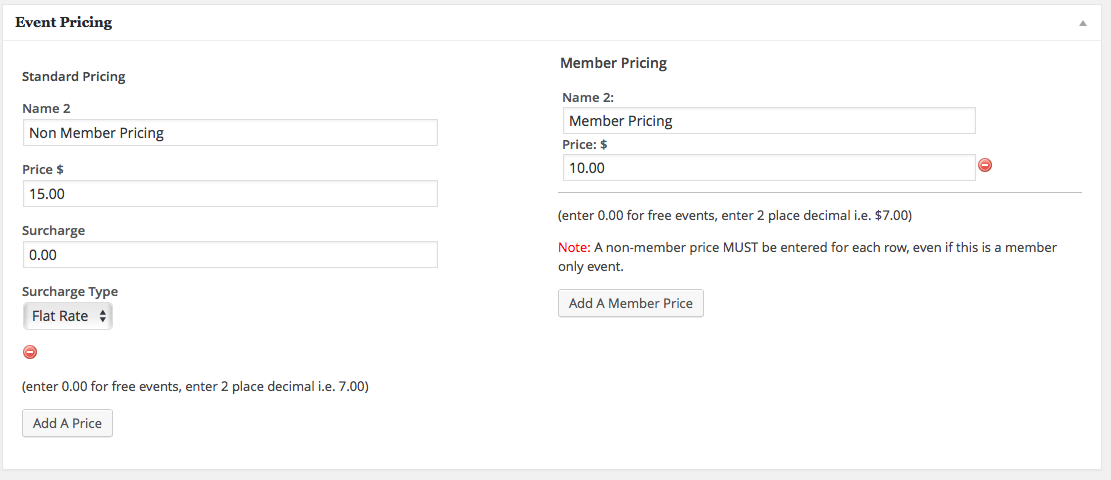Click the Standard Pricing section heading

(x=74, y=77)
